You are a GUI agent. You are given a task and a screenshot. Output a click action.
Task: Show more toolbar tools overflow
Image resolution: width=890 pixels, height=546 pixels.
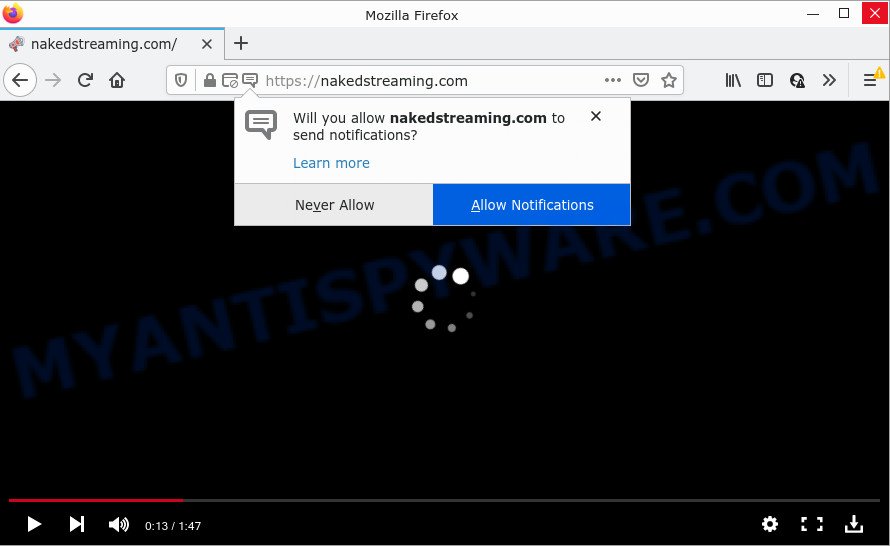(829, 81)
